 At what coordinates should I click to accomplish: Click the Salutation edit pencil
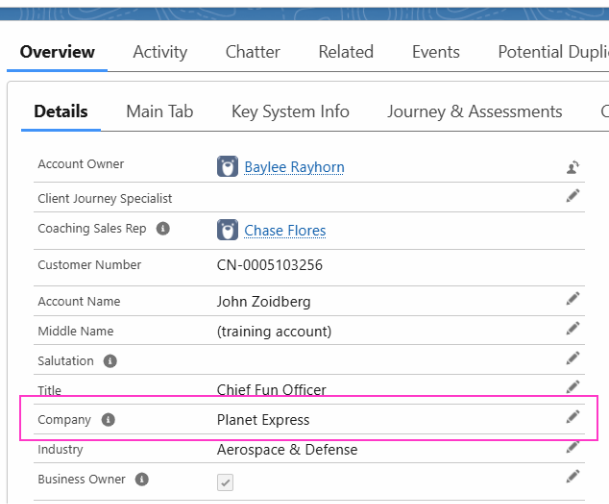pos(573,358)
